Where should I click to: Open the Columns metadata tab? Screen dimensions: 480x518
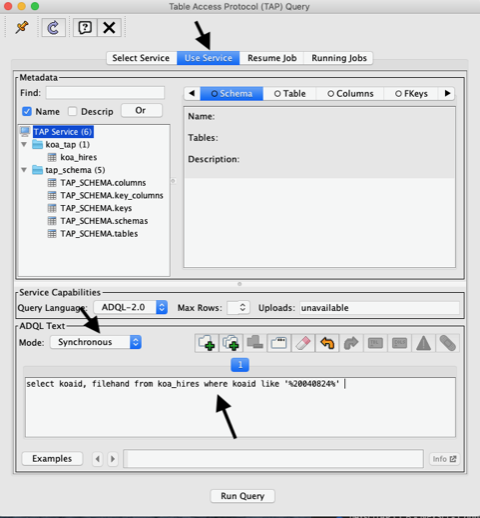[350, 94]
